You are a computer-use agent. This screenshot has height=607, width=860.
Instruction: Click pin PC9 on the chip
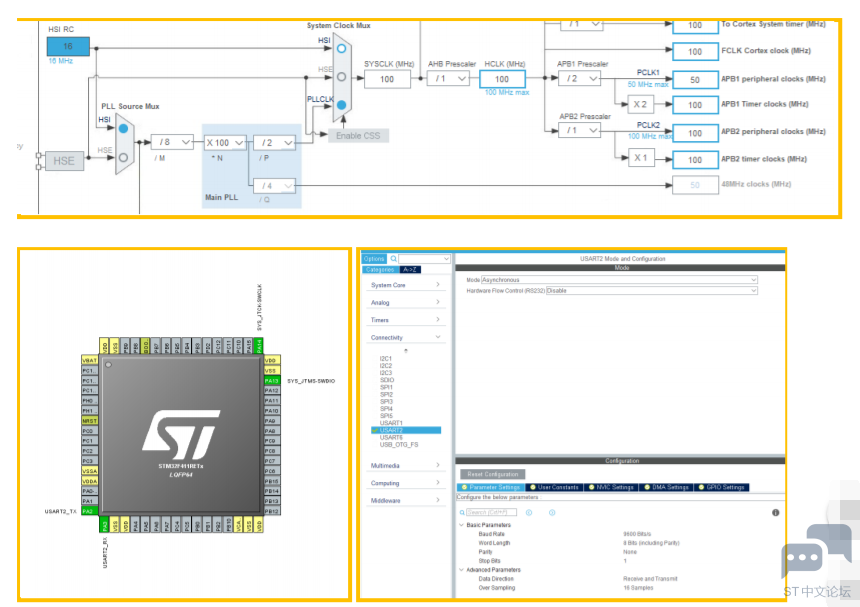[272, 441]
